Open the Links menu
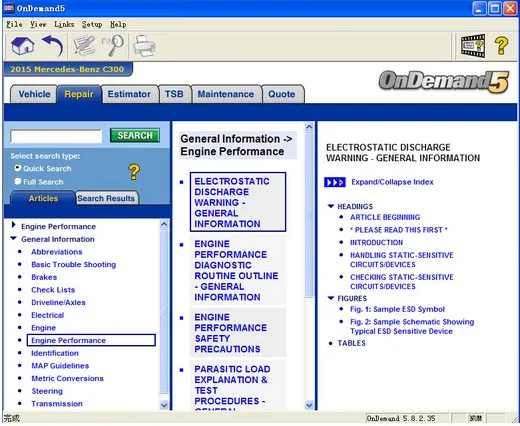This screenshot has height=426, width=520. pos(64,24)
